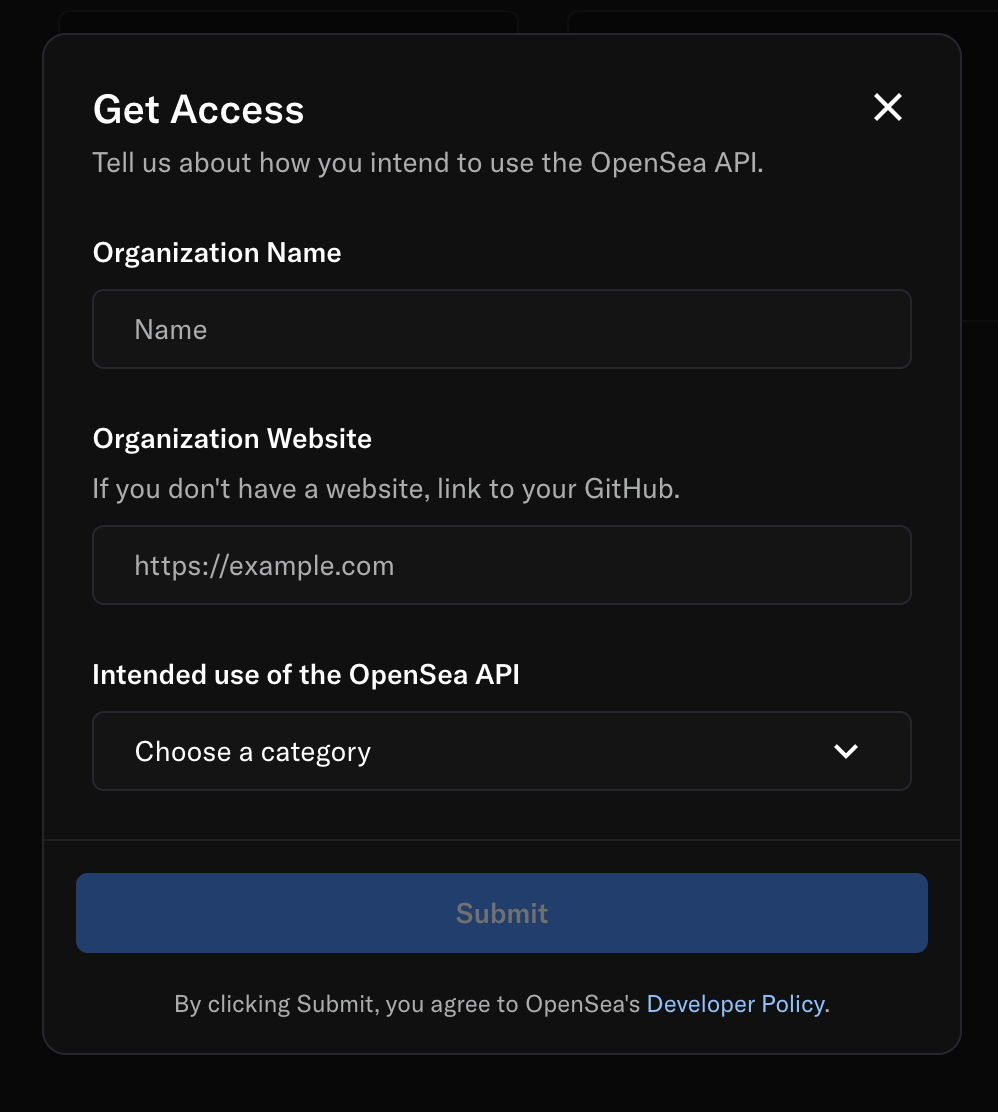Viewport: 998px width, 1112px height.
Task: Expand the category chevron arrow
Action: point(845,751)
